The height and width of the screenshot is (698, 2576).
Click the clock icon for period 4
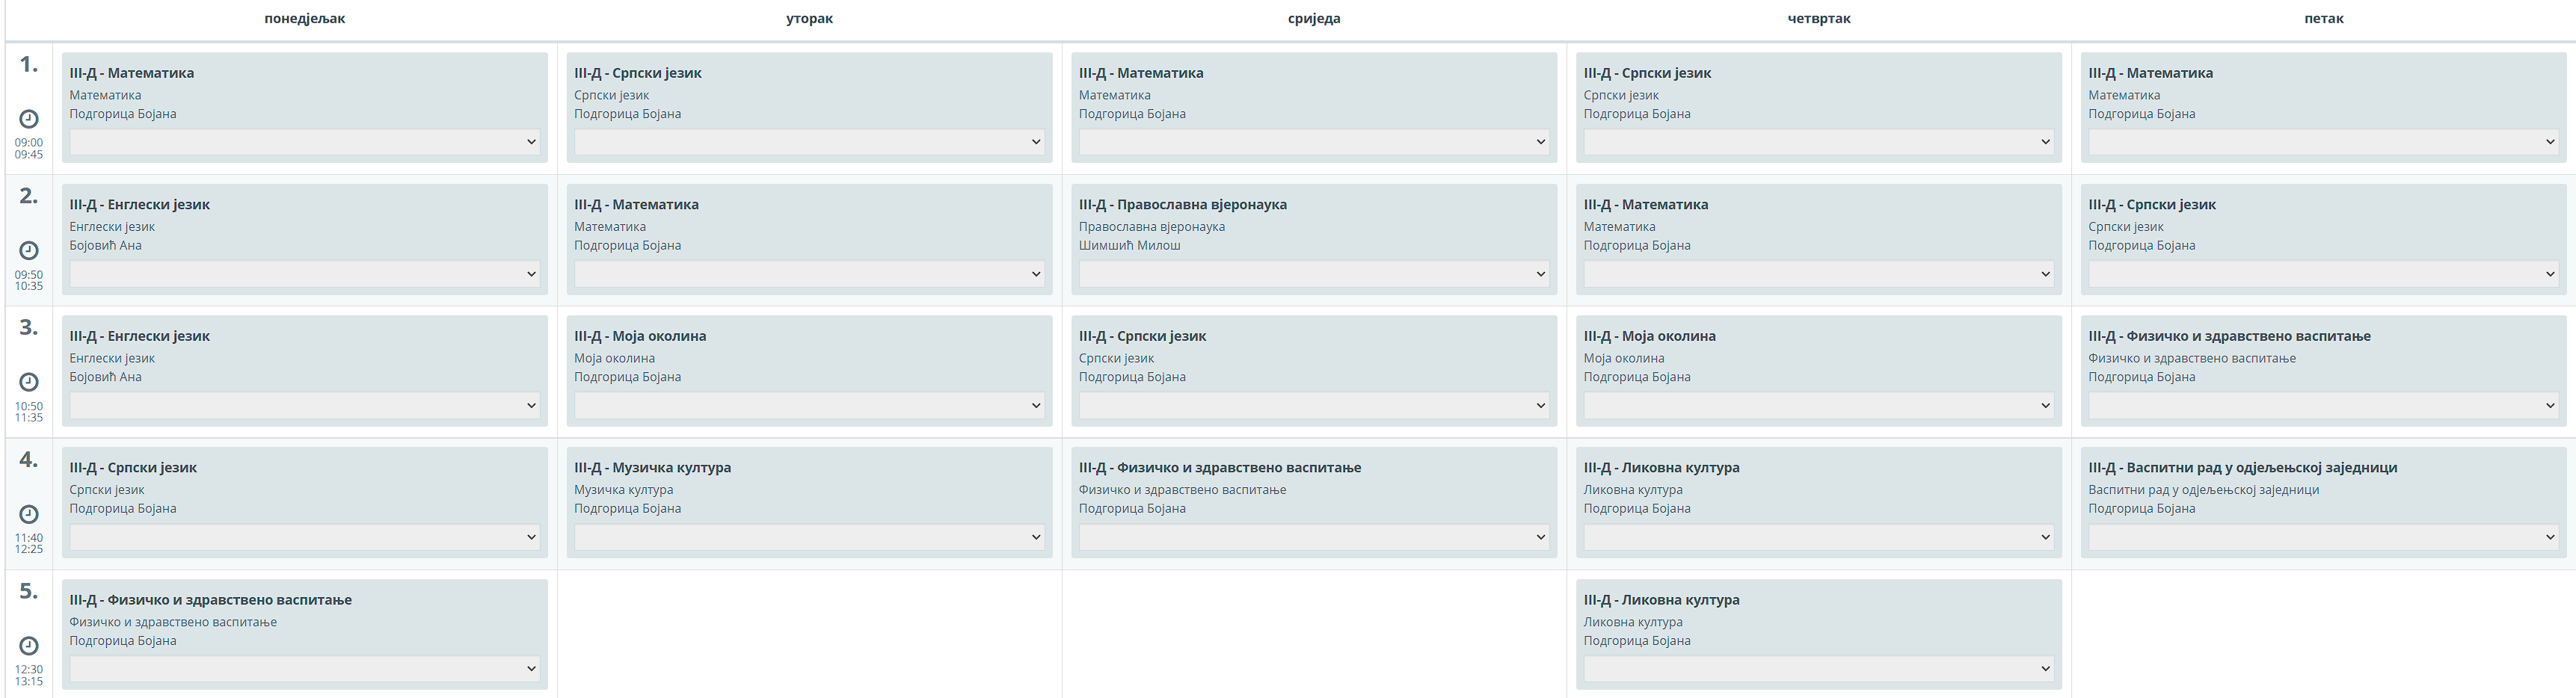[x=29, y=514]
